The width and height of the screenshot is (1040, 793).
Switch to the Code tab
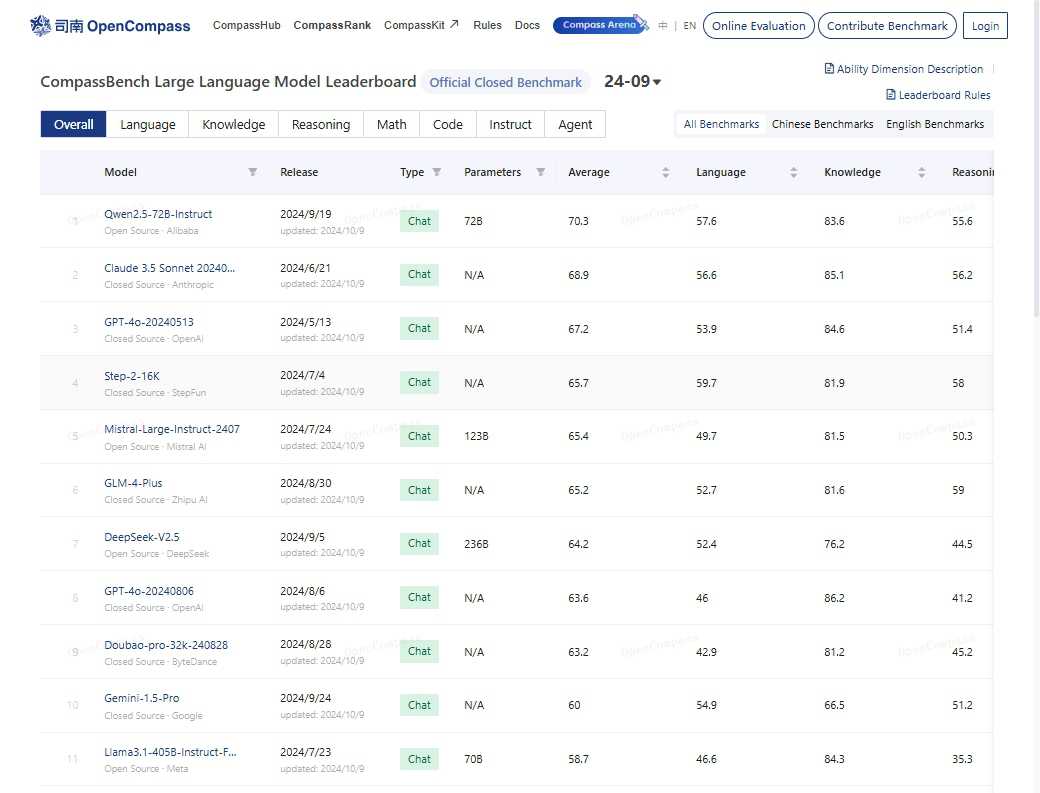click(448, 124)
